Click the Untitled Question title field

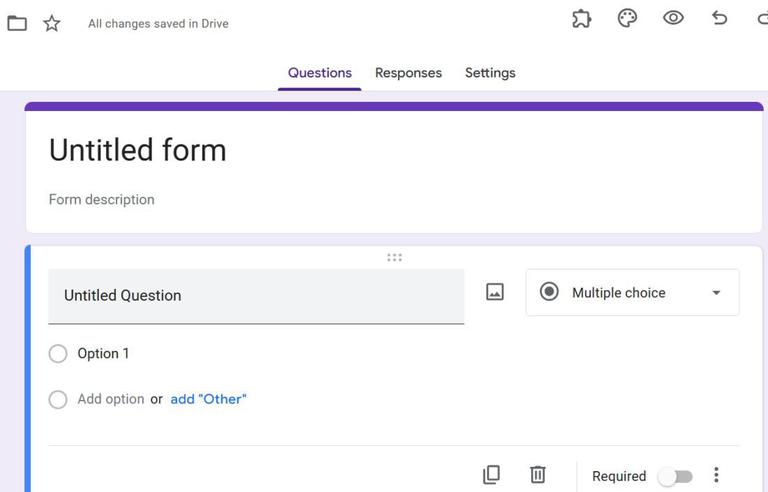coord(256,295)
